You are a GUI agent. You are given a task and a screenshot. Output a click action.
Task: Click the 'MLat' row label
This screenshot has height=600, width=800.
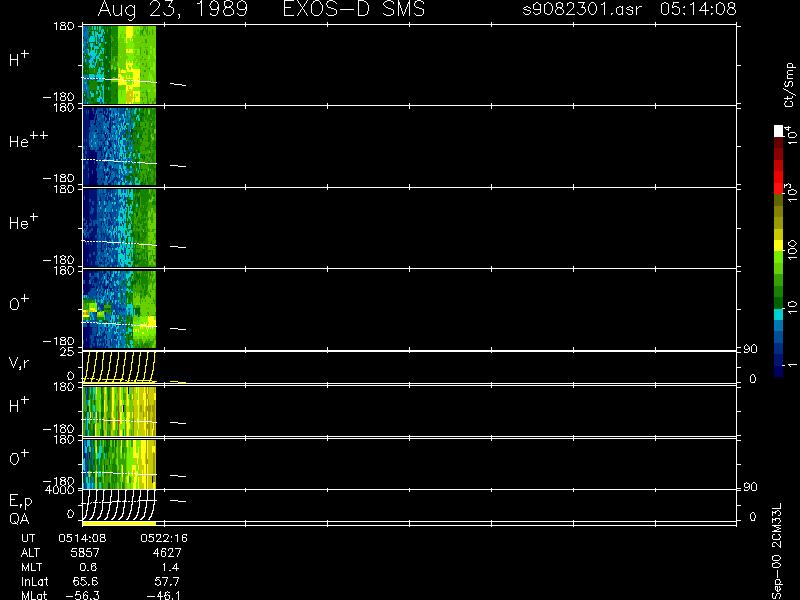34,595
